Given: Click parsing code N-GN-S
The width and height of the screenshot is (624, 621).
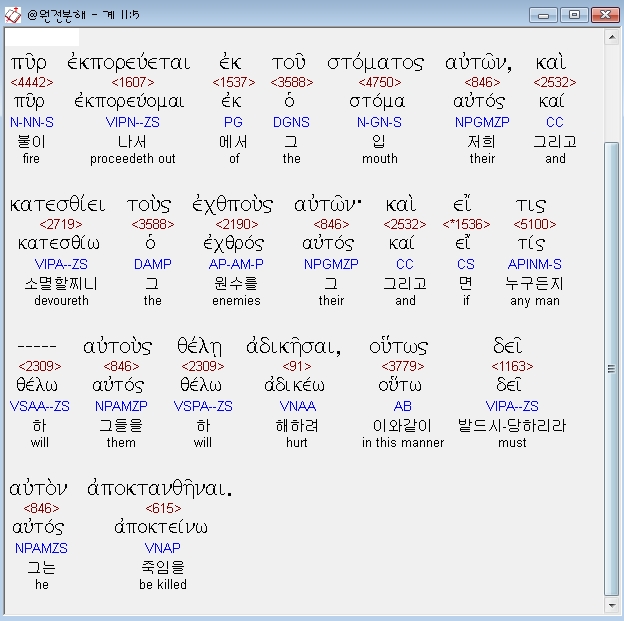Looking at the screenshot, I should (x=379, y=122).
